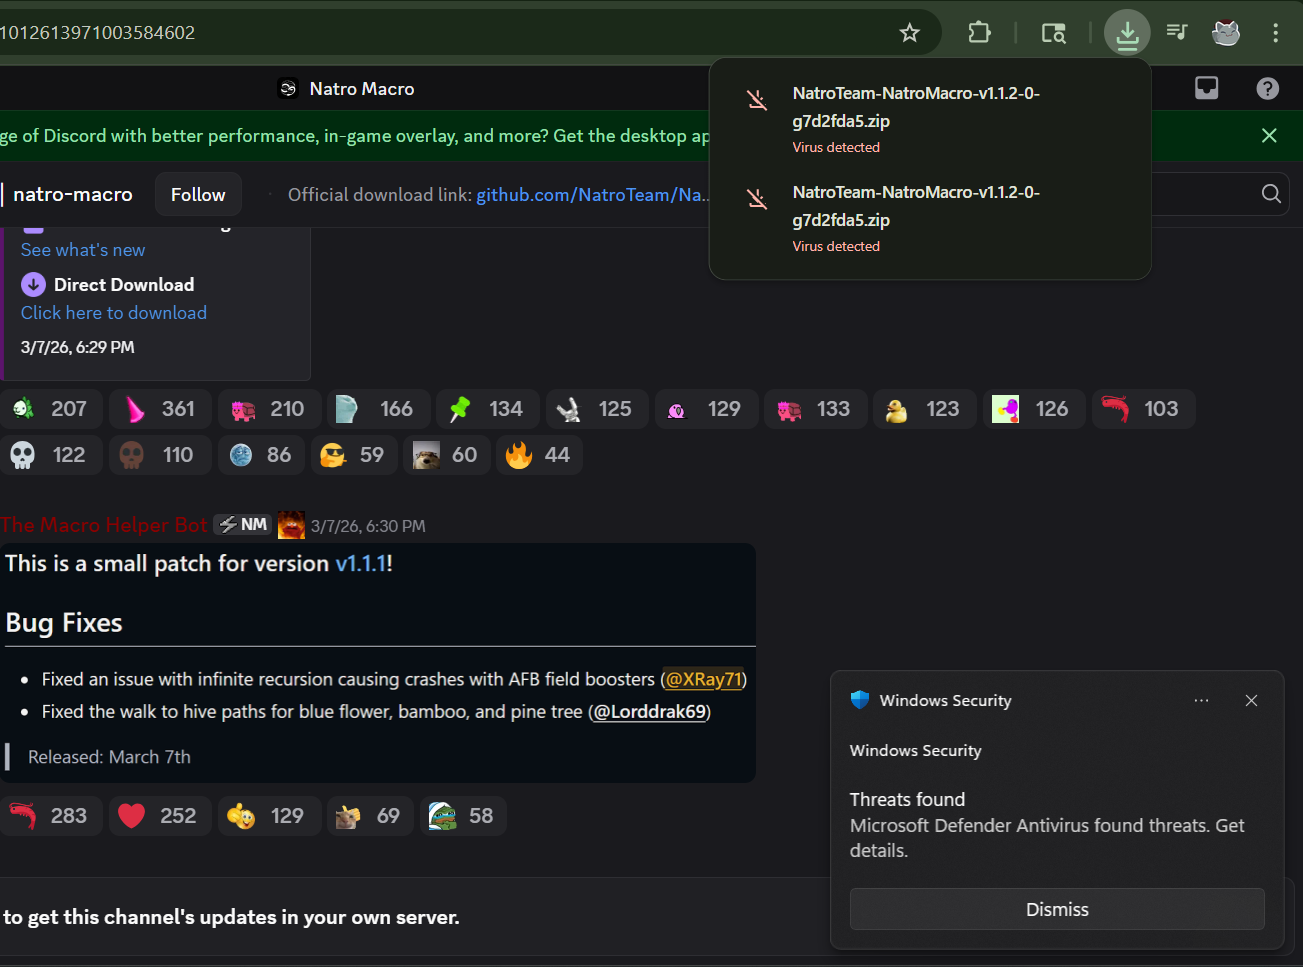Open Chrome's media controls icon
Screen dimensions: 1303x967
pos(1177,32)
